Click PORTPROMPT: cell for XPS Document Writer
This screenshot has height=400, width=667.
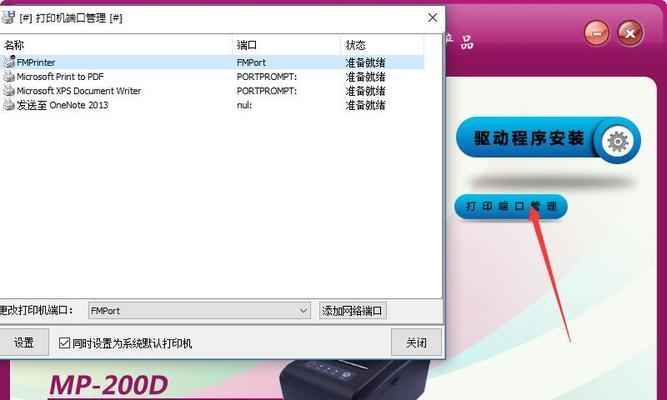coord(267,91)
